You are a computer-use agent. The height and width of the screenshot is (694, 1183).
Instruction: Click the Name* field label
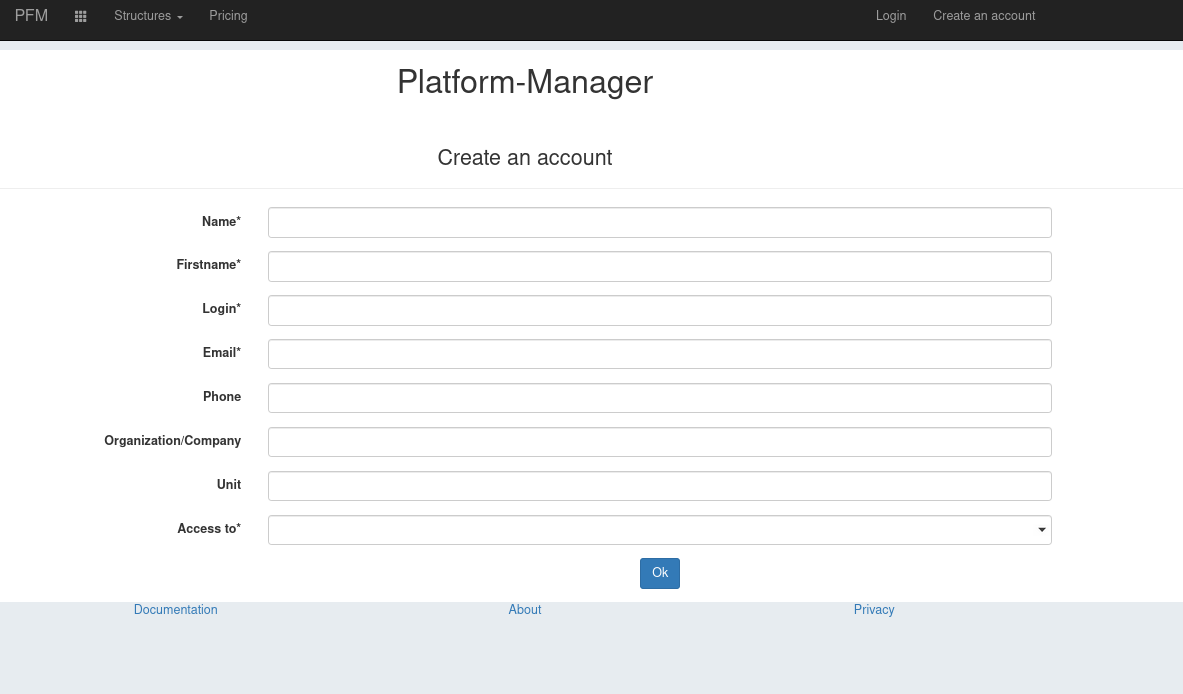tap(221, 222)
